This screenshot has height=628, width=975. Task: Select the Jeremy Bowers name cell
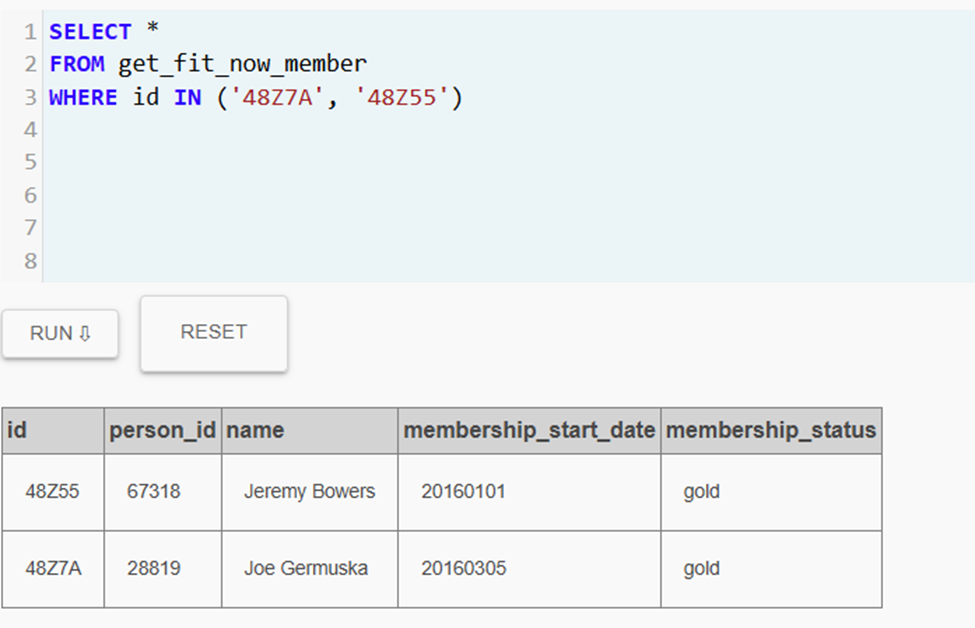pos(310,492)
